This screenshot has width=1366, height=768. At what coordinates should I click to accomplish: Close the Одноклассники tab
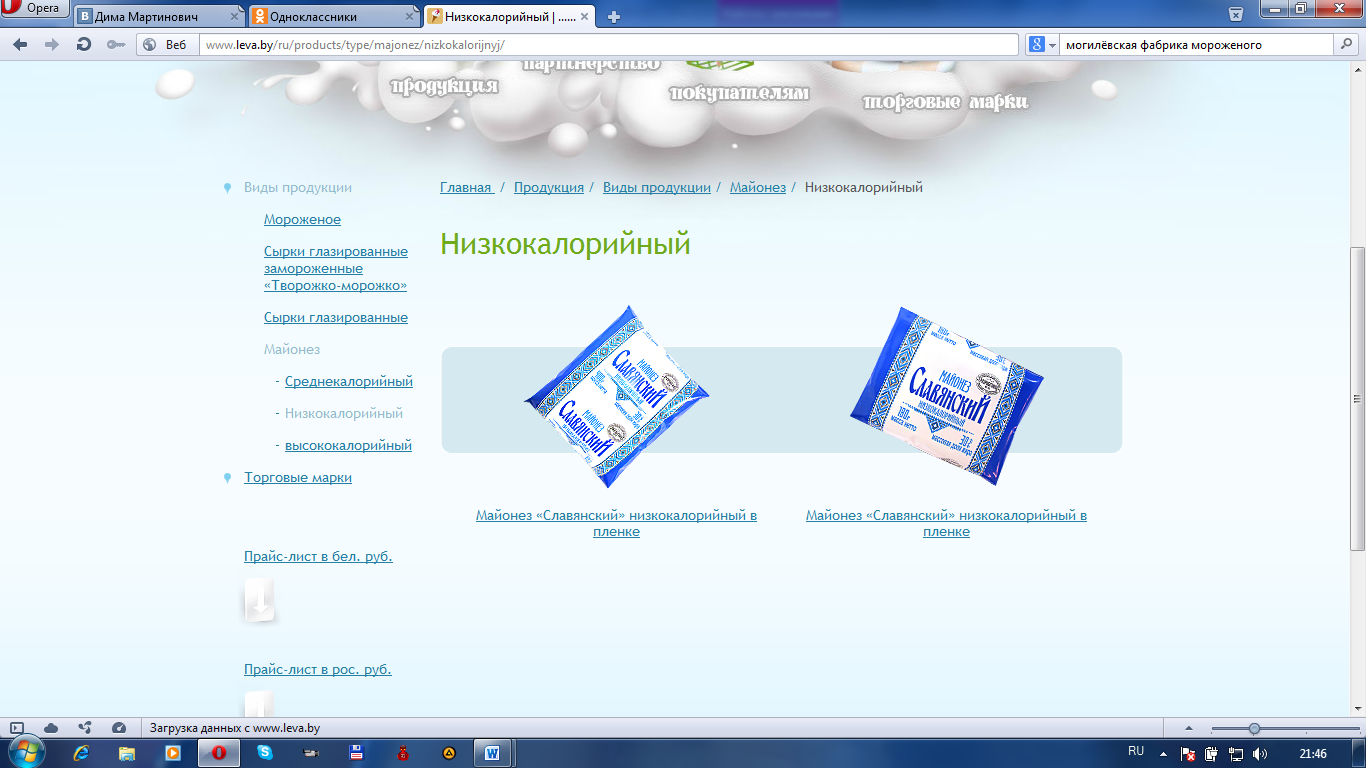point(408,17)
